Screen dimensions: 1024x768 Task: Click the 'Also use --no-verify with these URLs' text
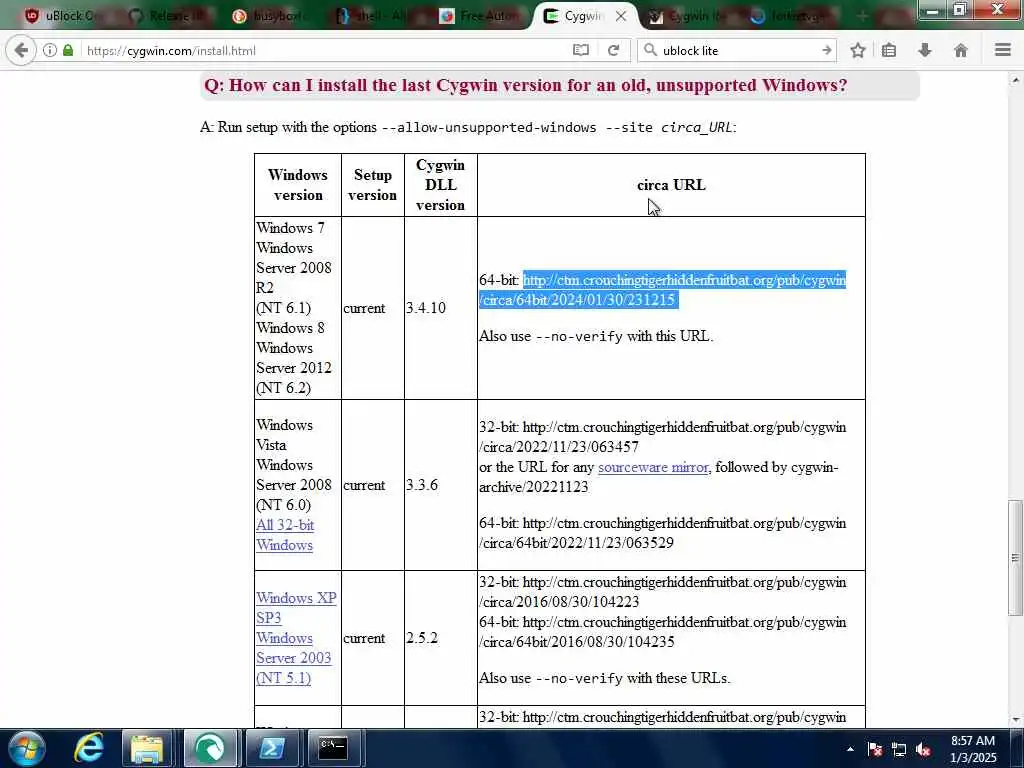pyautogui.click(x=605, y=678)
